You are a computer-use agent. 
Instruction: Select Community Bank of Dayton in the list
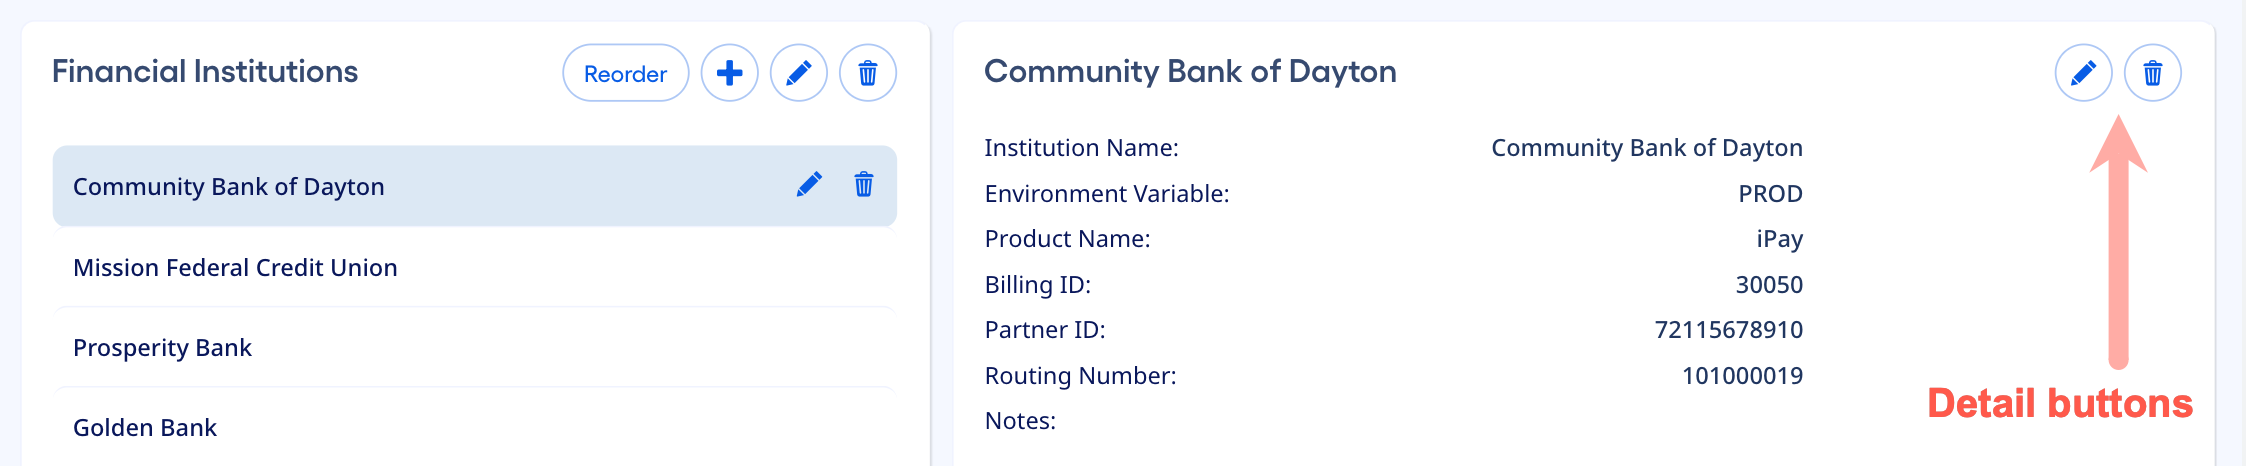point(229,187)
